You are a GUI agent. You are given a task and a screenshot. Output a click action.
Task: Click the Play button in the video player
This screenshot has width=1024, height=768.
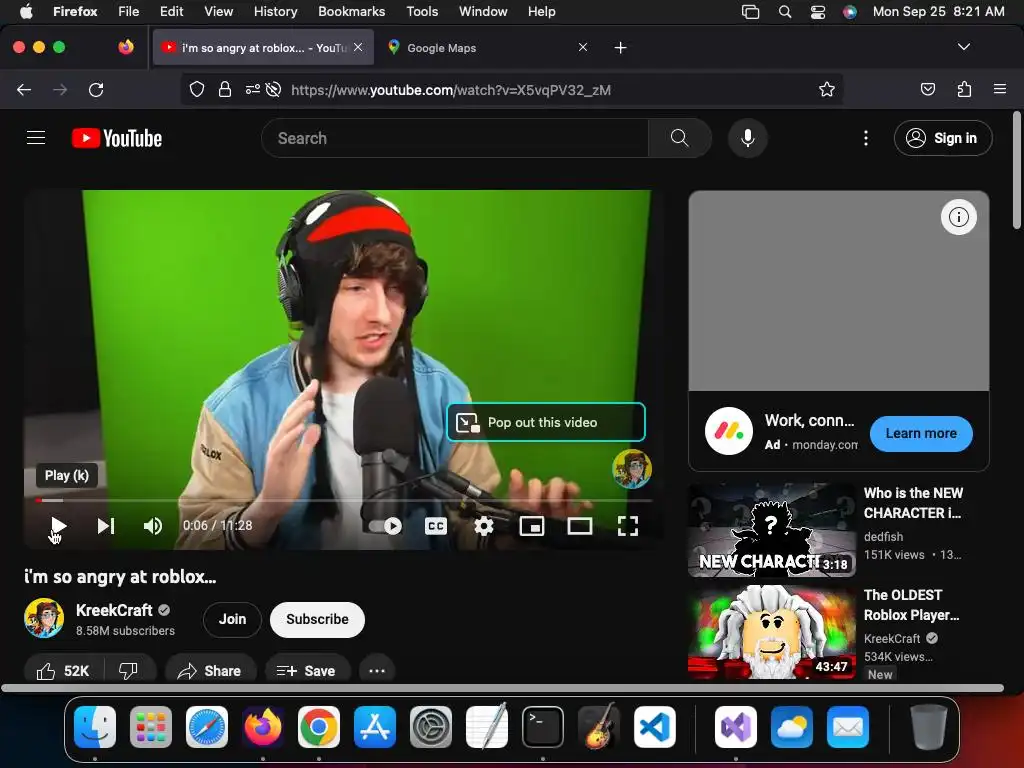(x=58, y=526)
